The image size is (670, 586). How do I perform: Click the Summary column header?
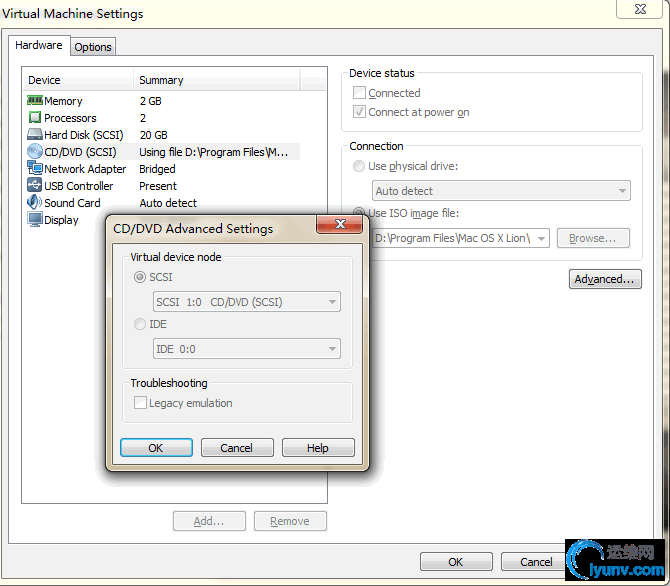(x=217, y=80)
